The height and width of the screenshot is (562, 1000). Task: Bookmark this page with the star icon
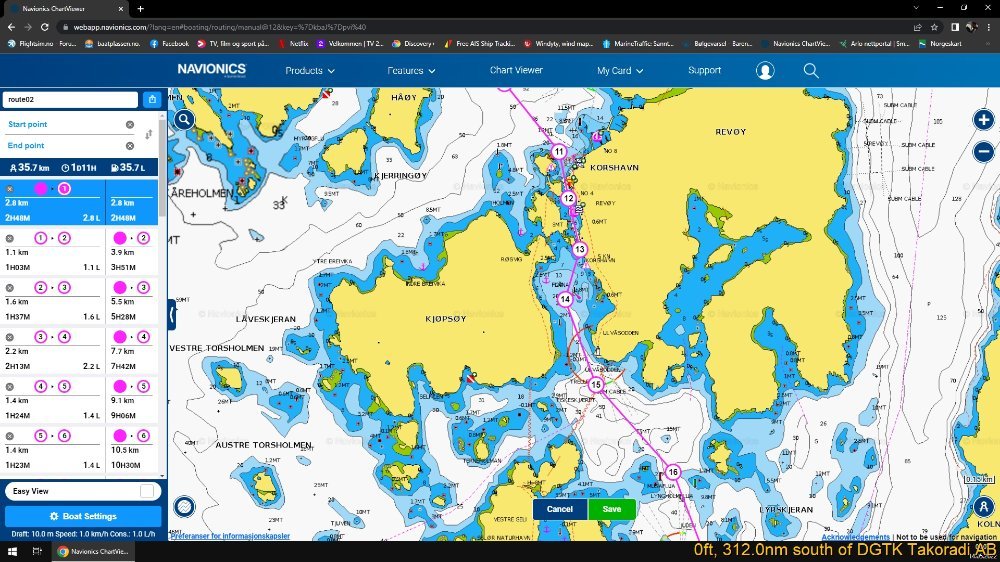pyautogui.click(x=934, y=27)
